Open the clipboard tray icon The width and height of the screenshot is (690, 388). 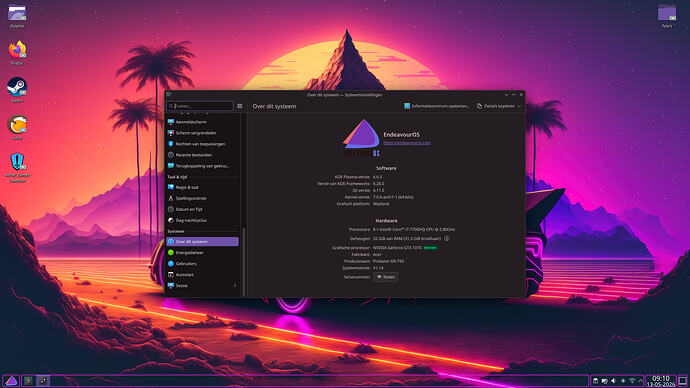point(595,381)
